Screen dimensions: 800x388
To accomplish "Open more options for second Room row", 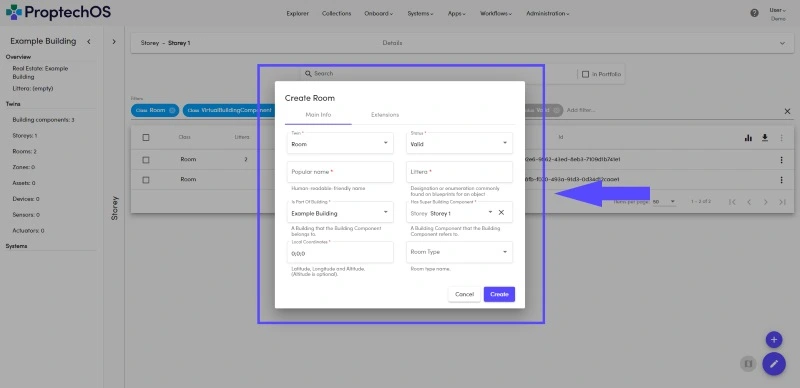I will click(781, 180).
